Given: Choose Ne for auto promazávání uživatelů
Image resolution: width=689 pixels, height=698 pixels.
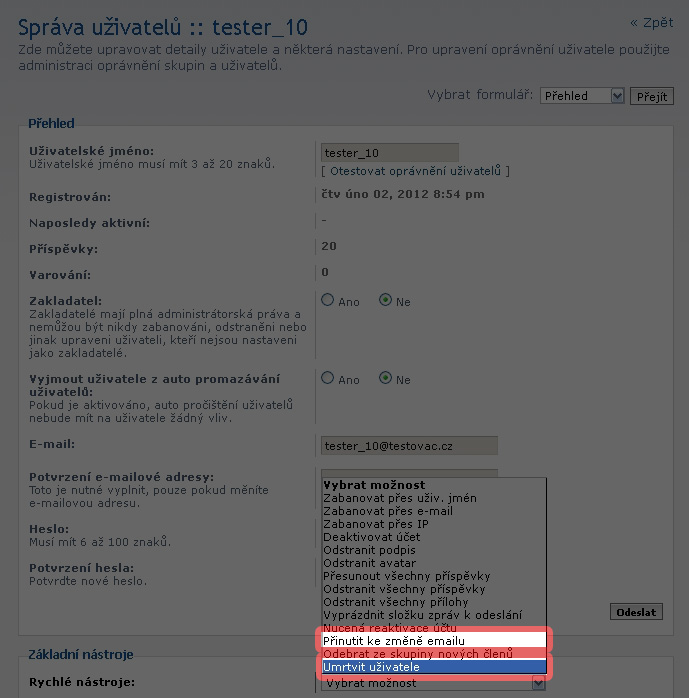Looking at the screenshot, I should click(385, 378).
